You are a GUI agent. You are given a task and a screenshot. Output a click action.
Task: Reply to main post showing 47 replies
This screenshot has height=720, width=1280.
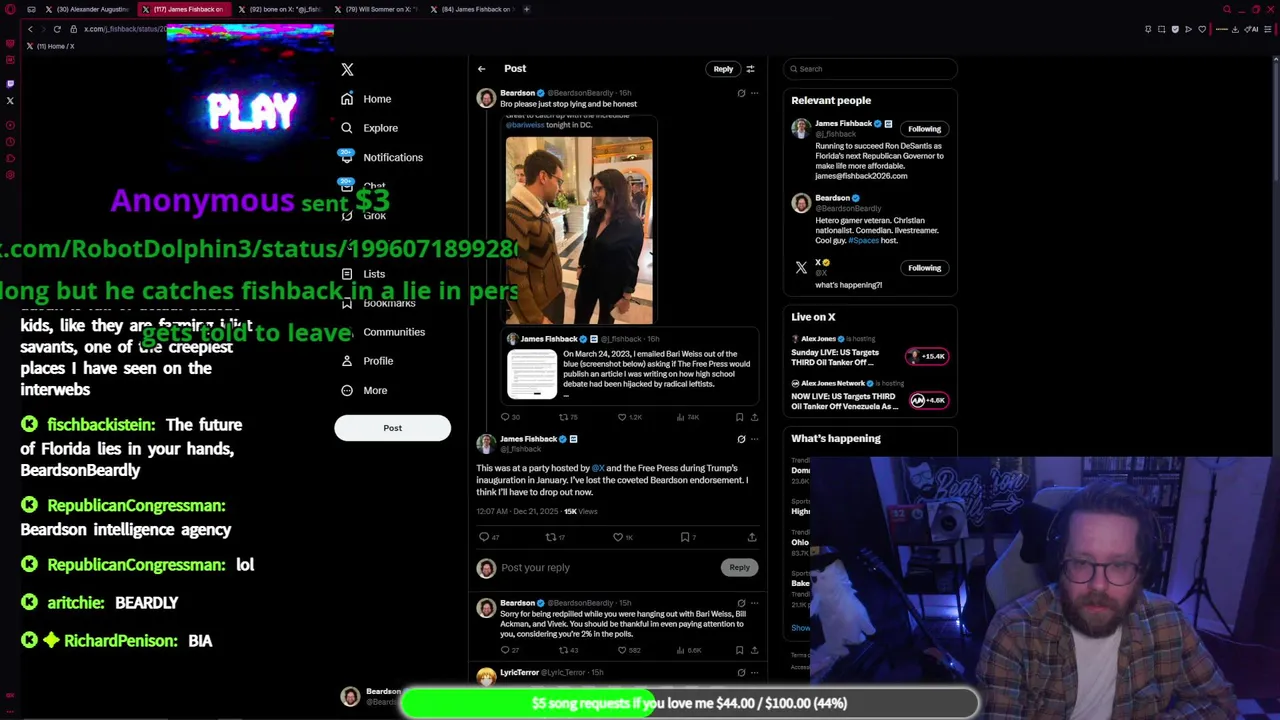[488, 537]
